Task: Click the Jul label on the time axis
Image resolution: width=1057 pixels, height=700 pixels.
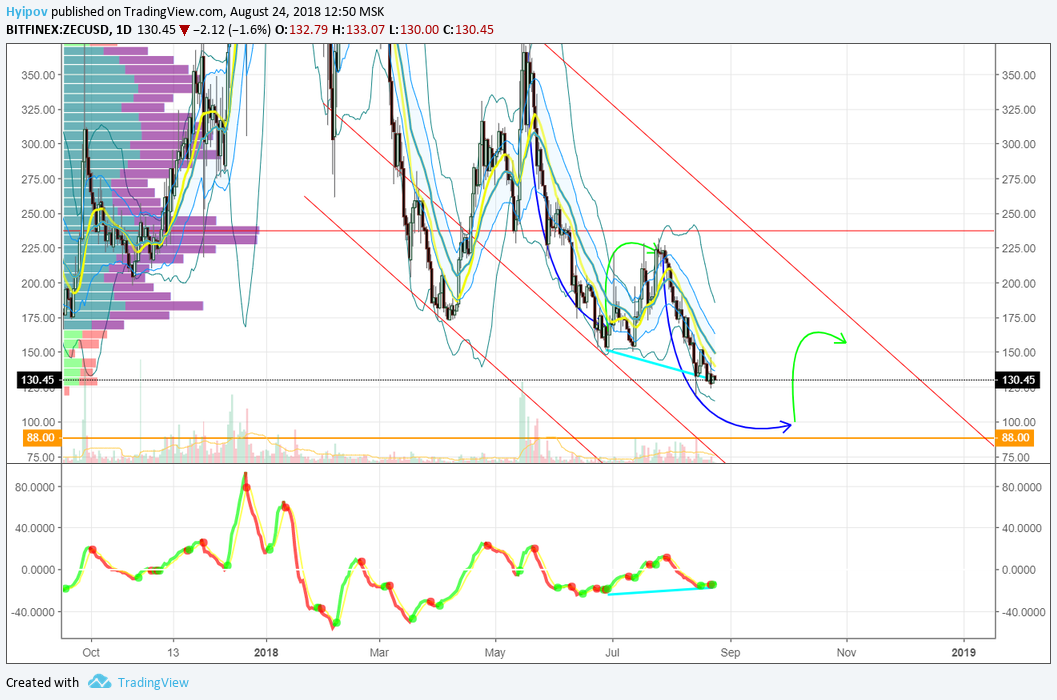Action: click(612, 652)
